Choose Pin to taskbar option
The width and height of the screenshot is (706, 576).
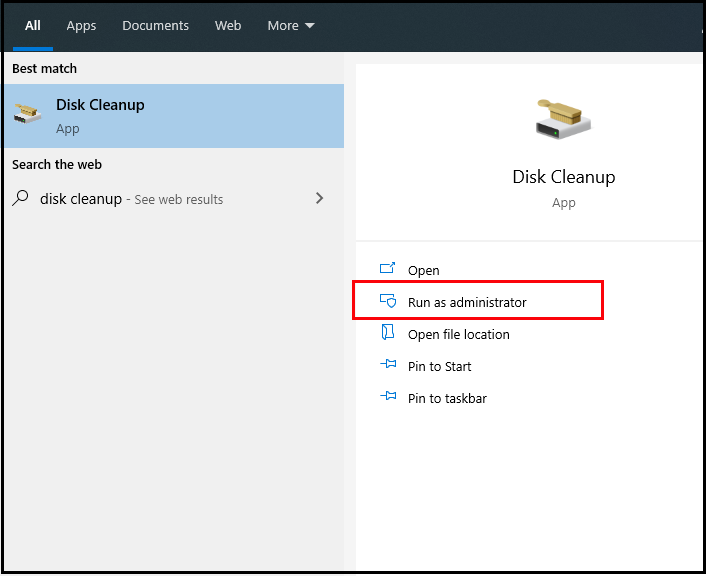447,399
